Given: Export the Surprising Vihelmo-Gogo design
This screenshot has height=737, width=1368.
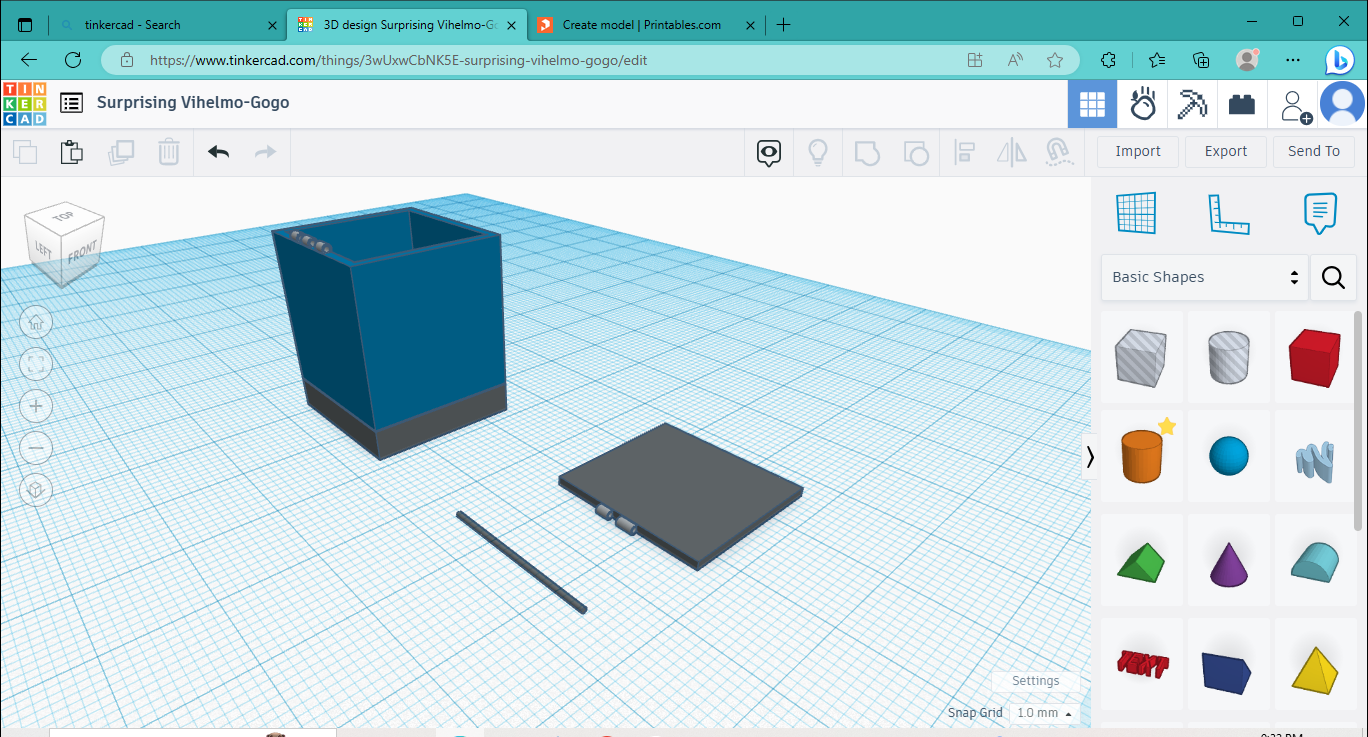Looking at the screenshot, I should point(1225,151).
